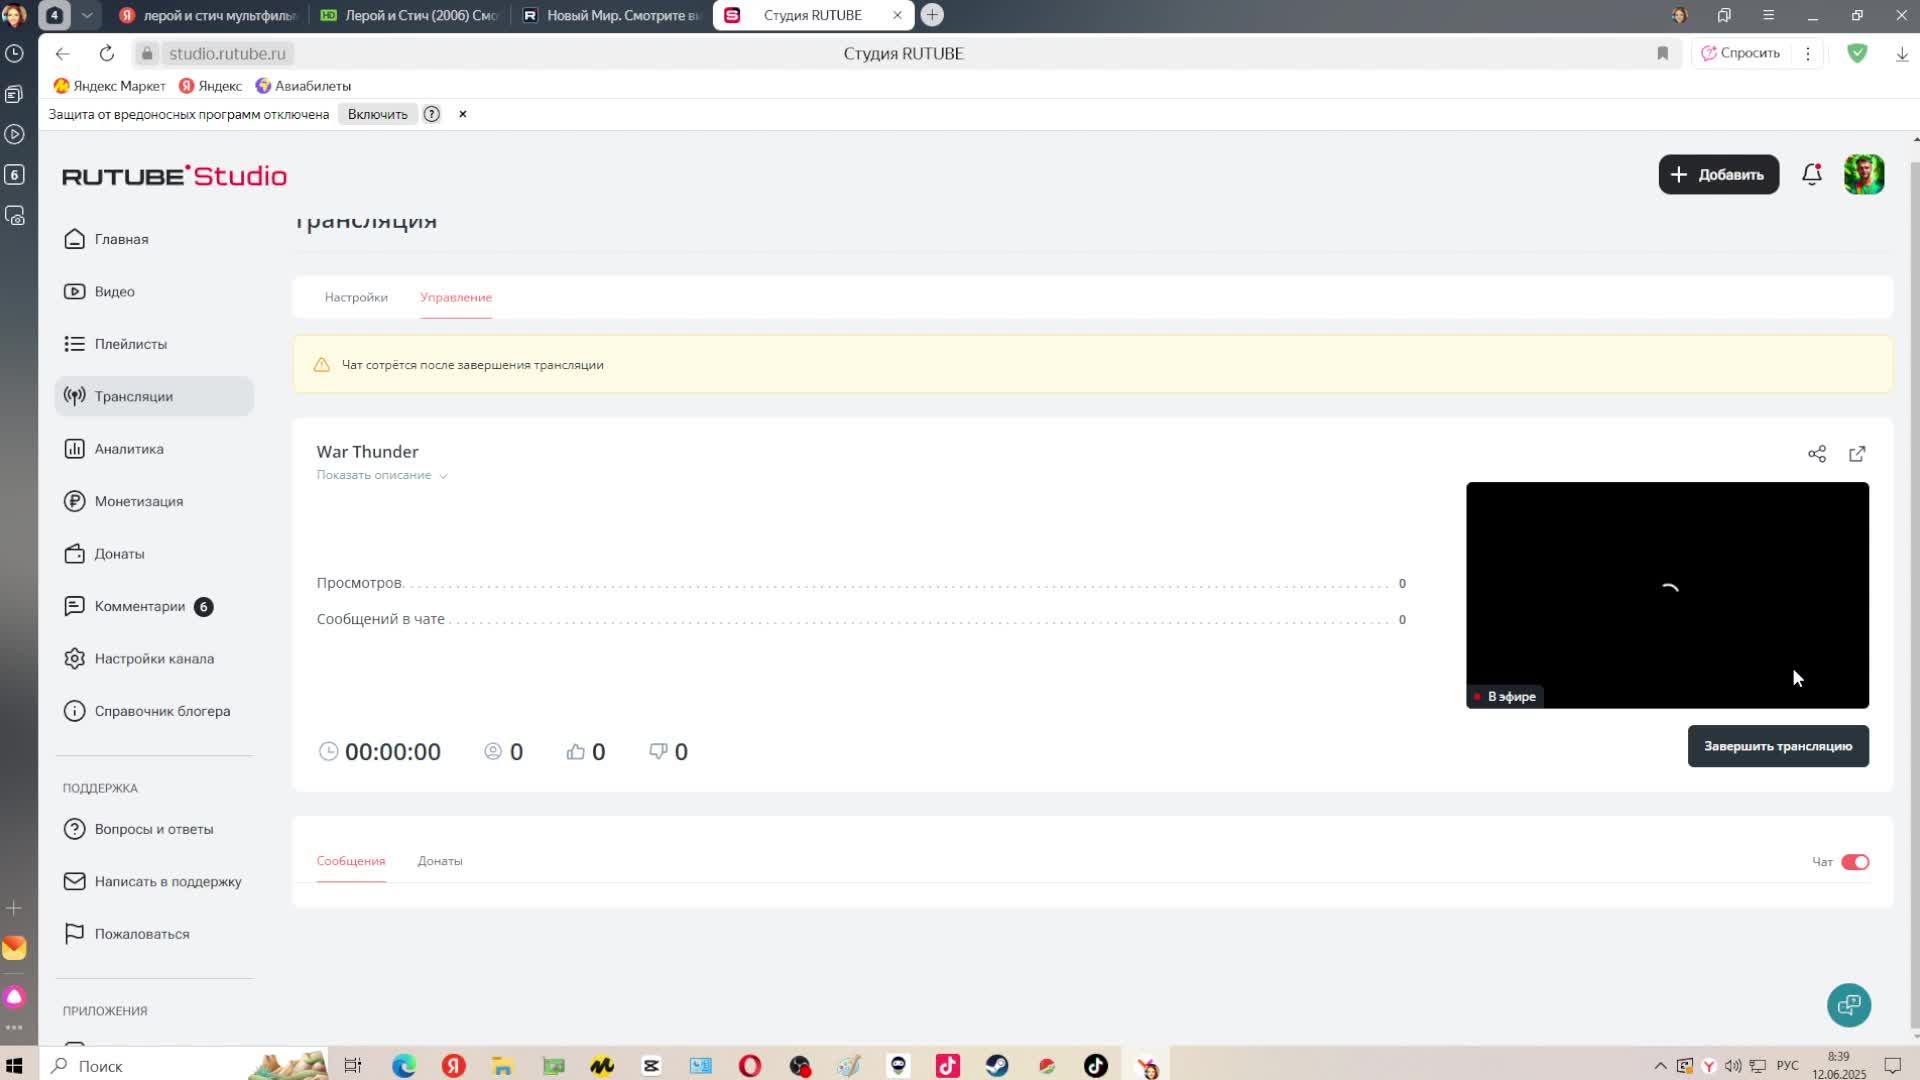Click Завершить трансляцию

[x=1778, y=746]
